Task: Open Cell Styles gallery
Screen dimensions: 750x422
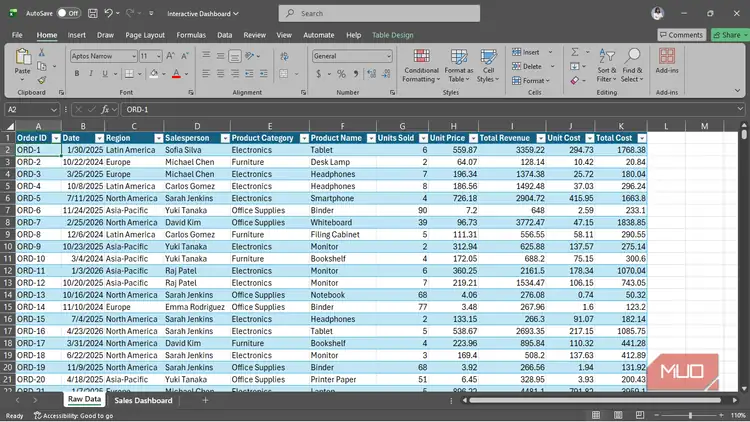Action: (x=488, y=66)
